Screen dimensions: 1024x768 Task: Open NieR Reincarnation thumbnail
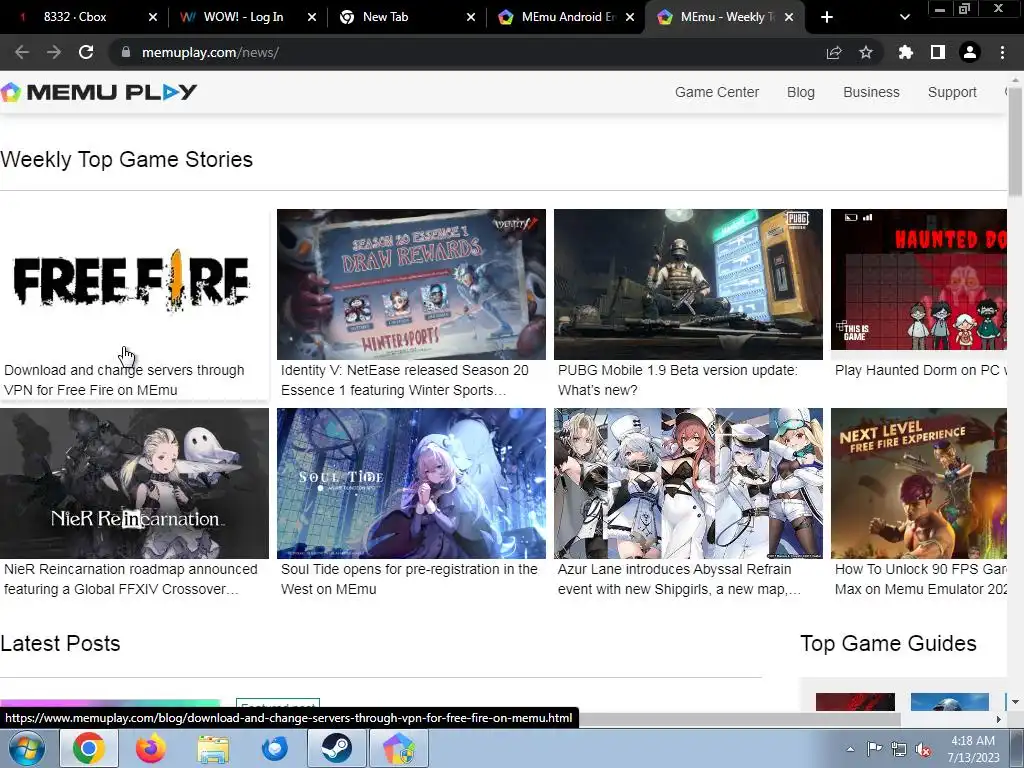tap(134, 483)
